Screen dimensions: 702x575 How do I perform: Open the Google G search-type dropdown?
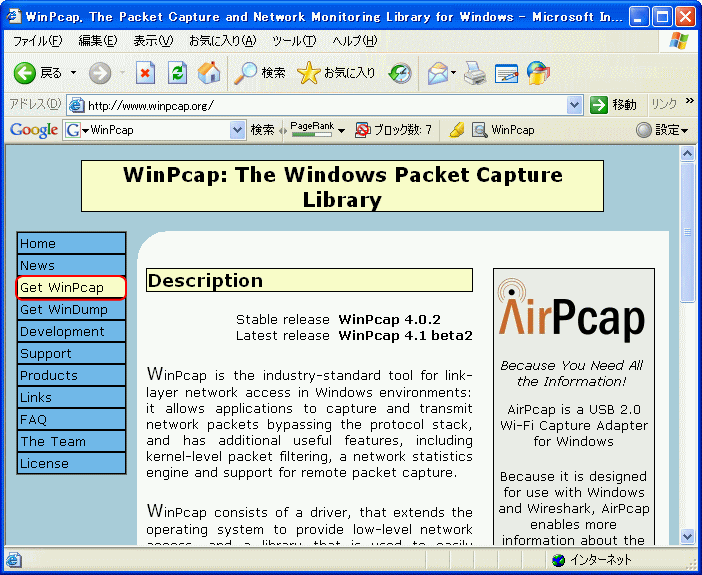pos(77,130)
